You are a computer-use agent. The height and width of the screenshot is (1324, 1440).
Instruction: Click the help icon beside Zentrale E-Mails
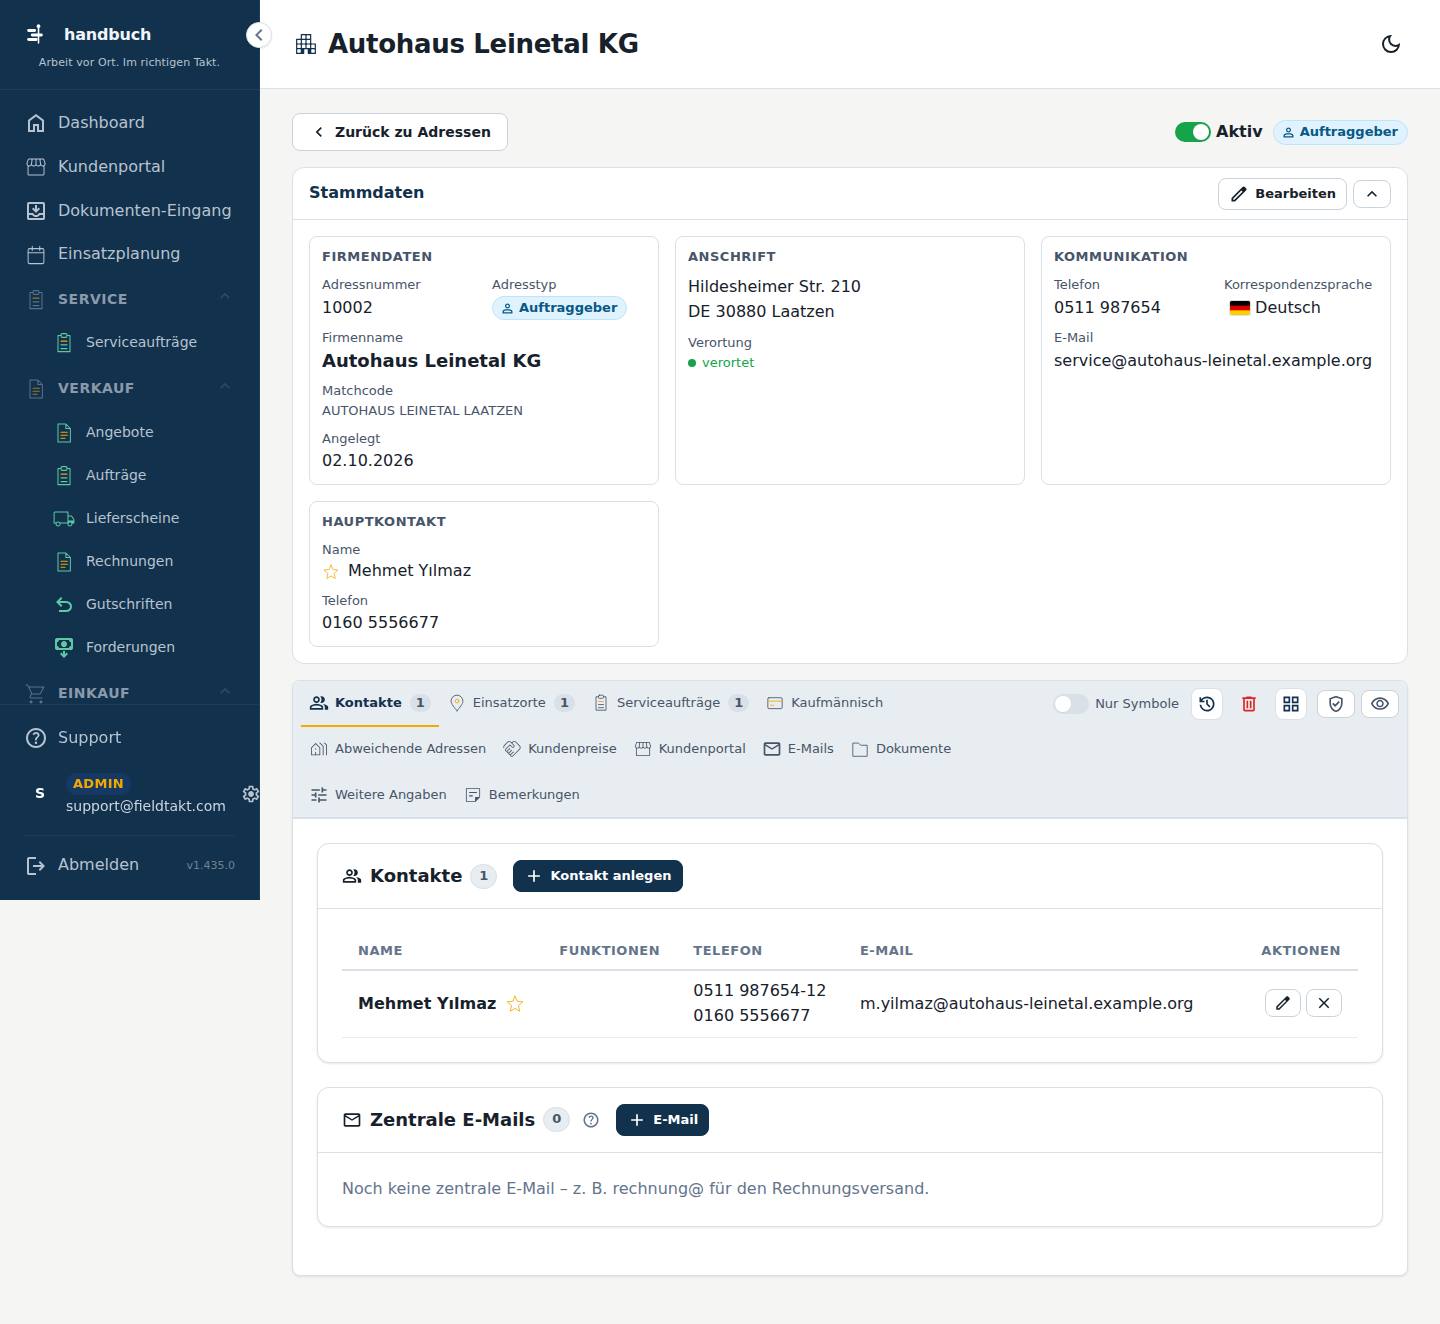coord(591,1120)
